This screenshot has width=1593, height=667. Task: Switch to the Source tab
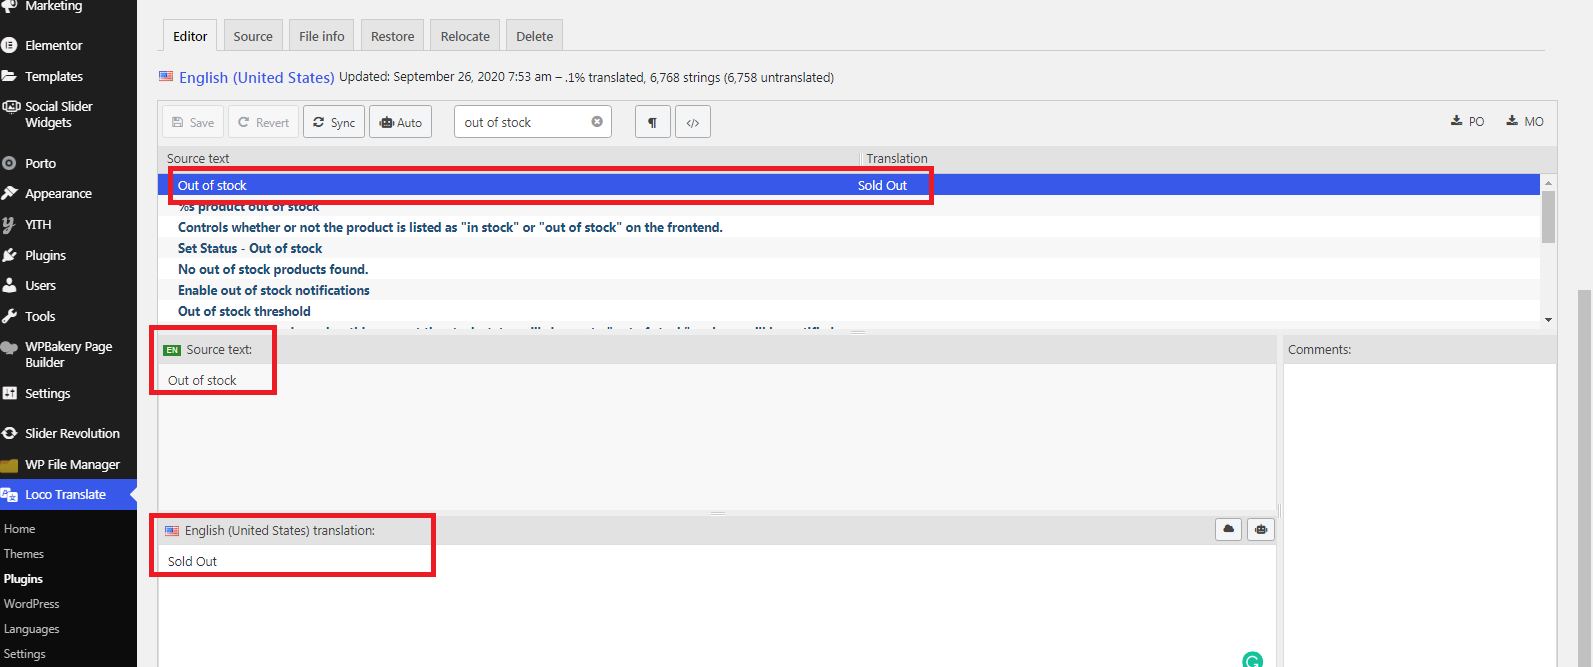tap(253, 36)
